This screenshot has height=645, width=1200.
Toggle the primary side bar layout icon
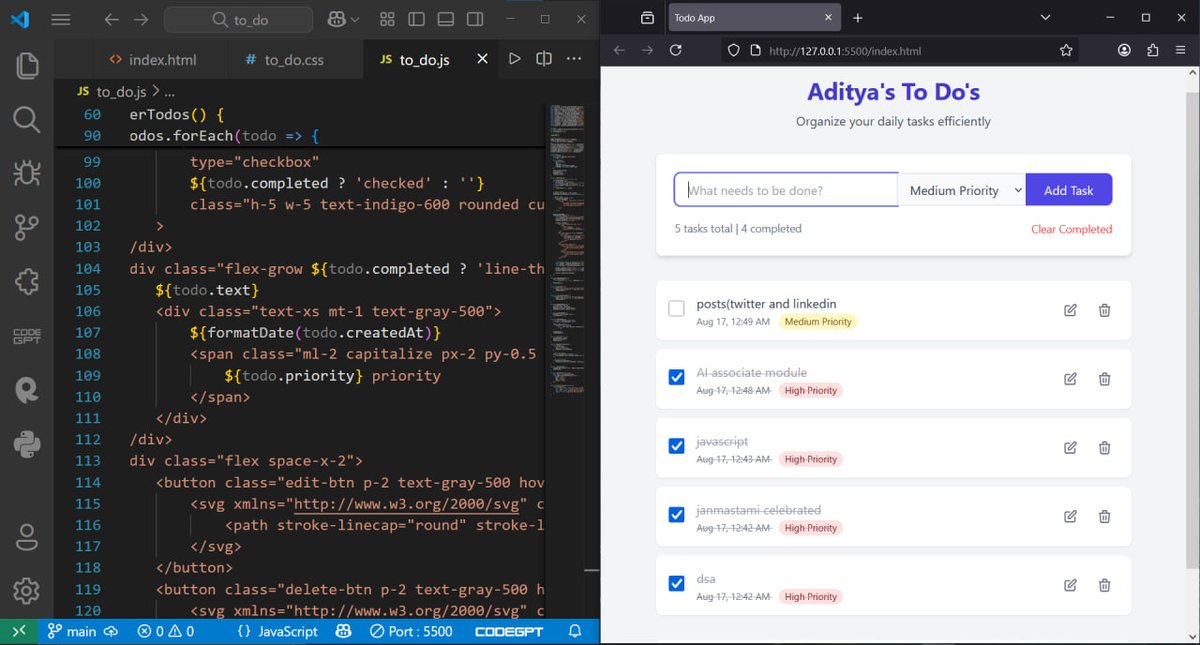(417, 19)
